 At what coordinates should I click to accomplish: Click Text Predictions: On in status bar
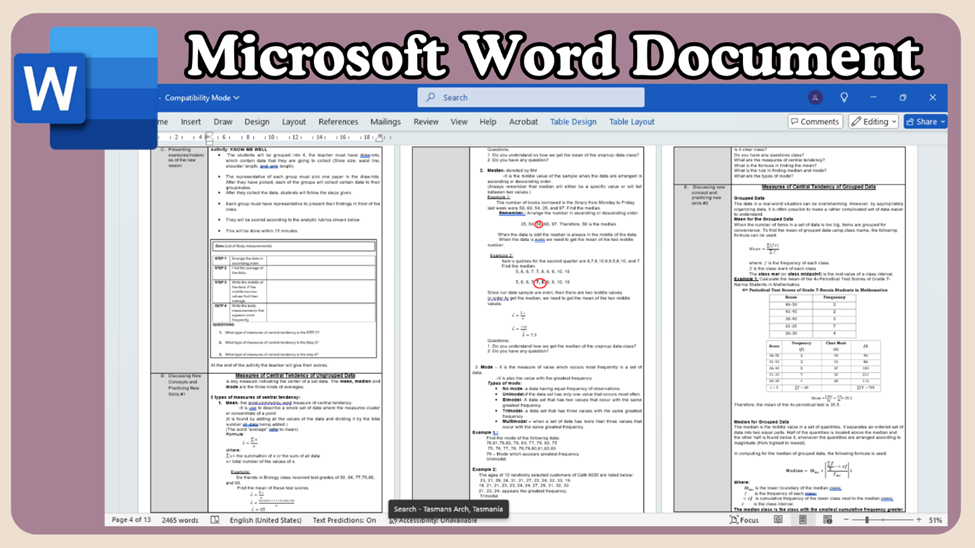click(x=344, y=520)
